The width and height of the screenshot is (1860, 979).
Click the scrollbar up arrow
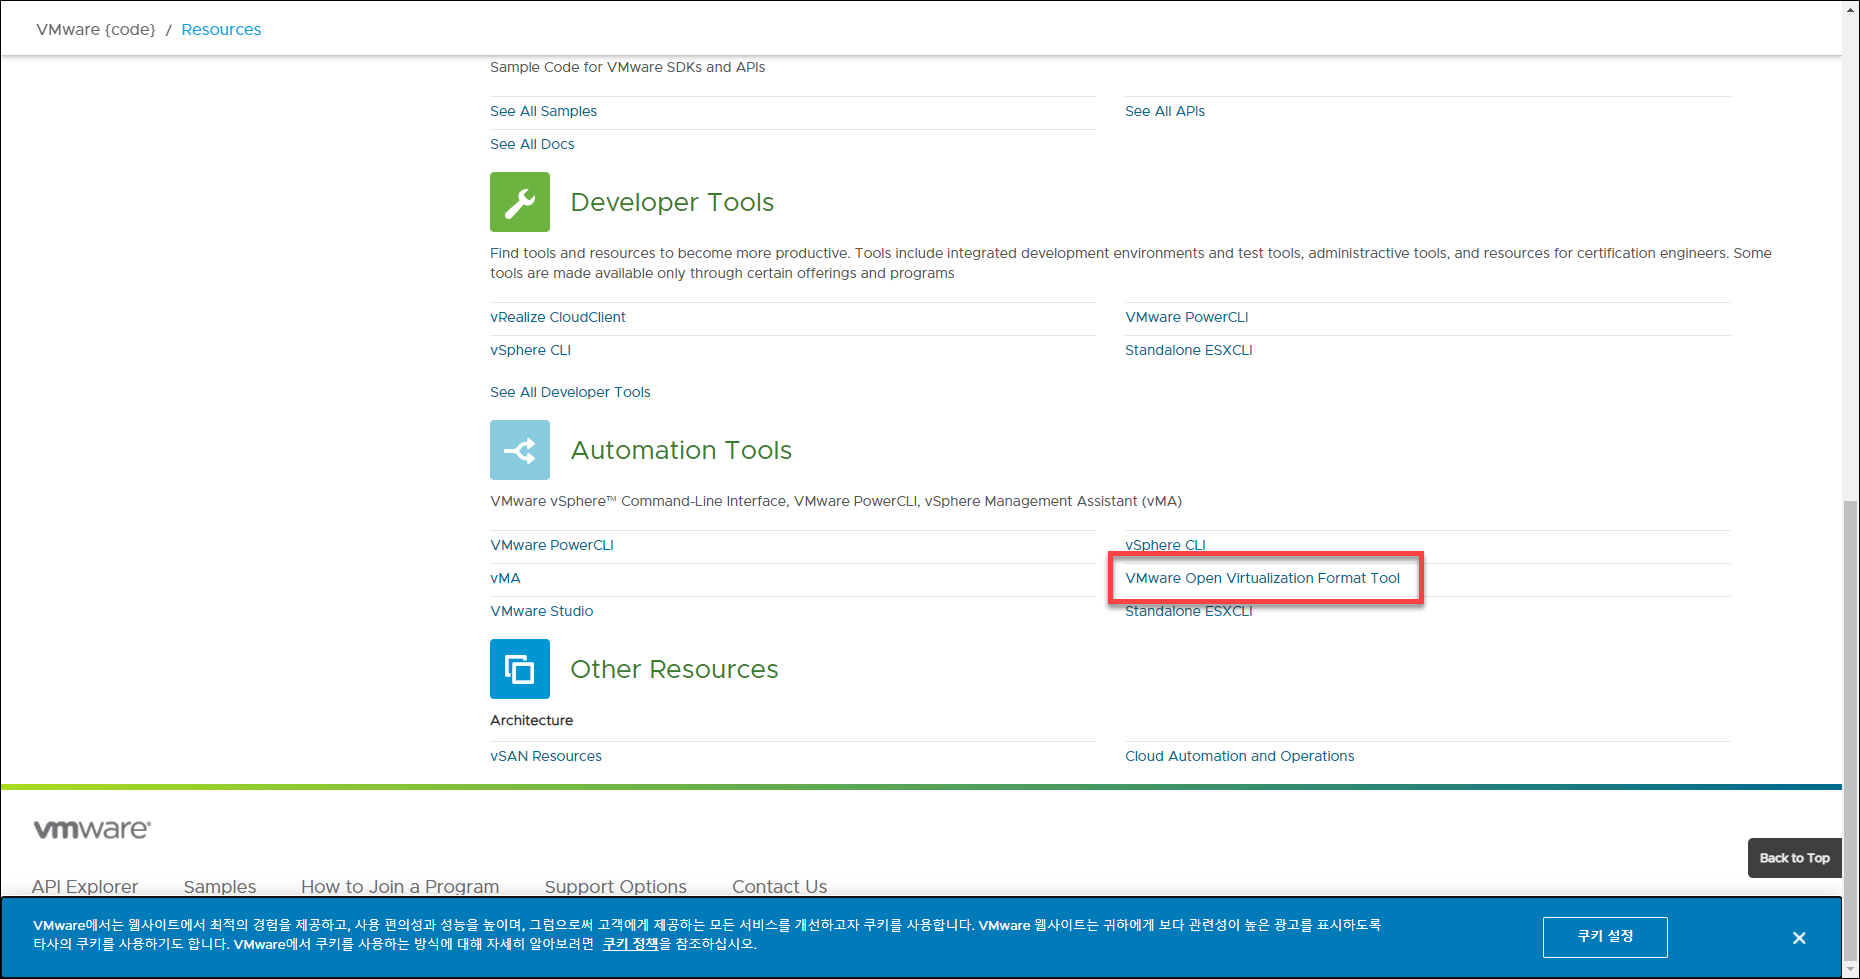pos(1851,8)
